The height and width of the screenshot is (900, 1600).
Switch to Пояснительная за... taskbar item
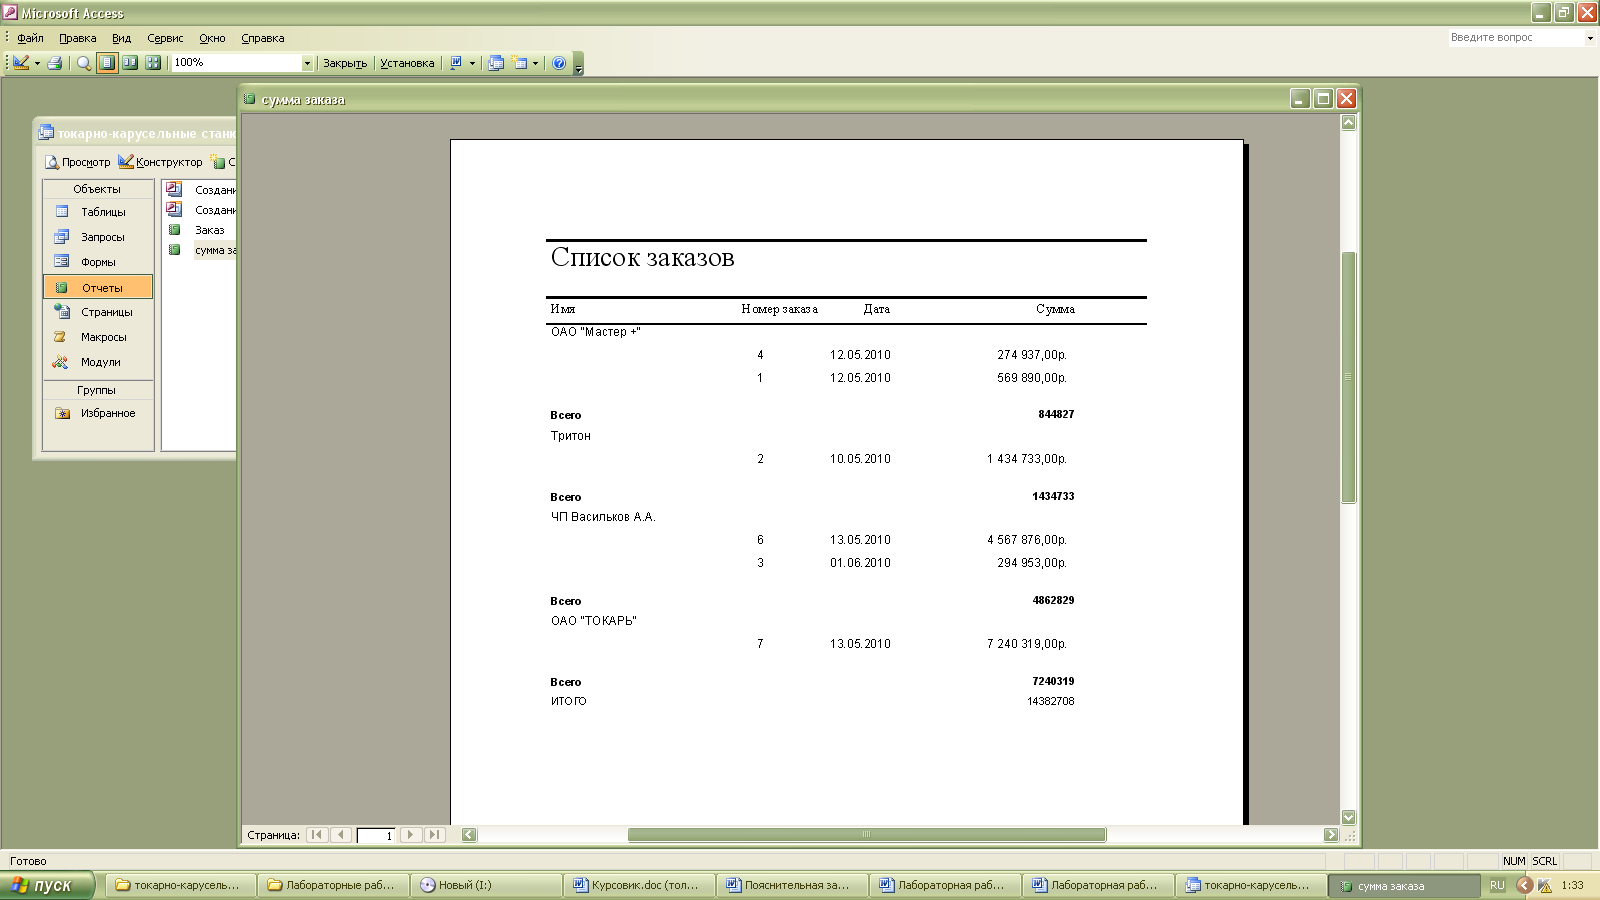(791, 885)
